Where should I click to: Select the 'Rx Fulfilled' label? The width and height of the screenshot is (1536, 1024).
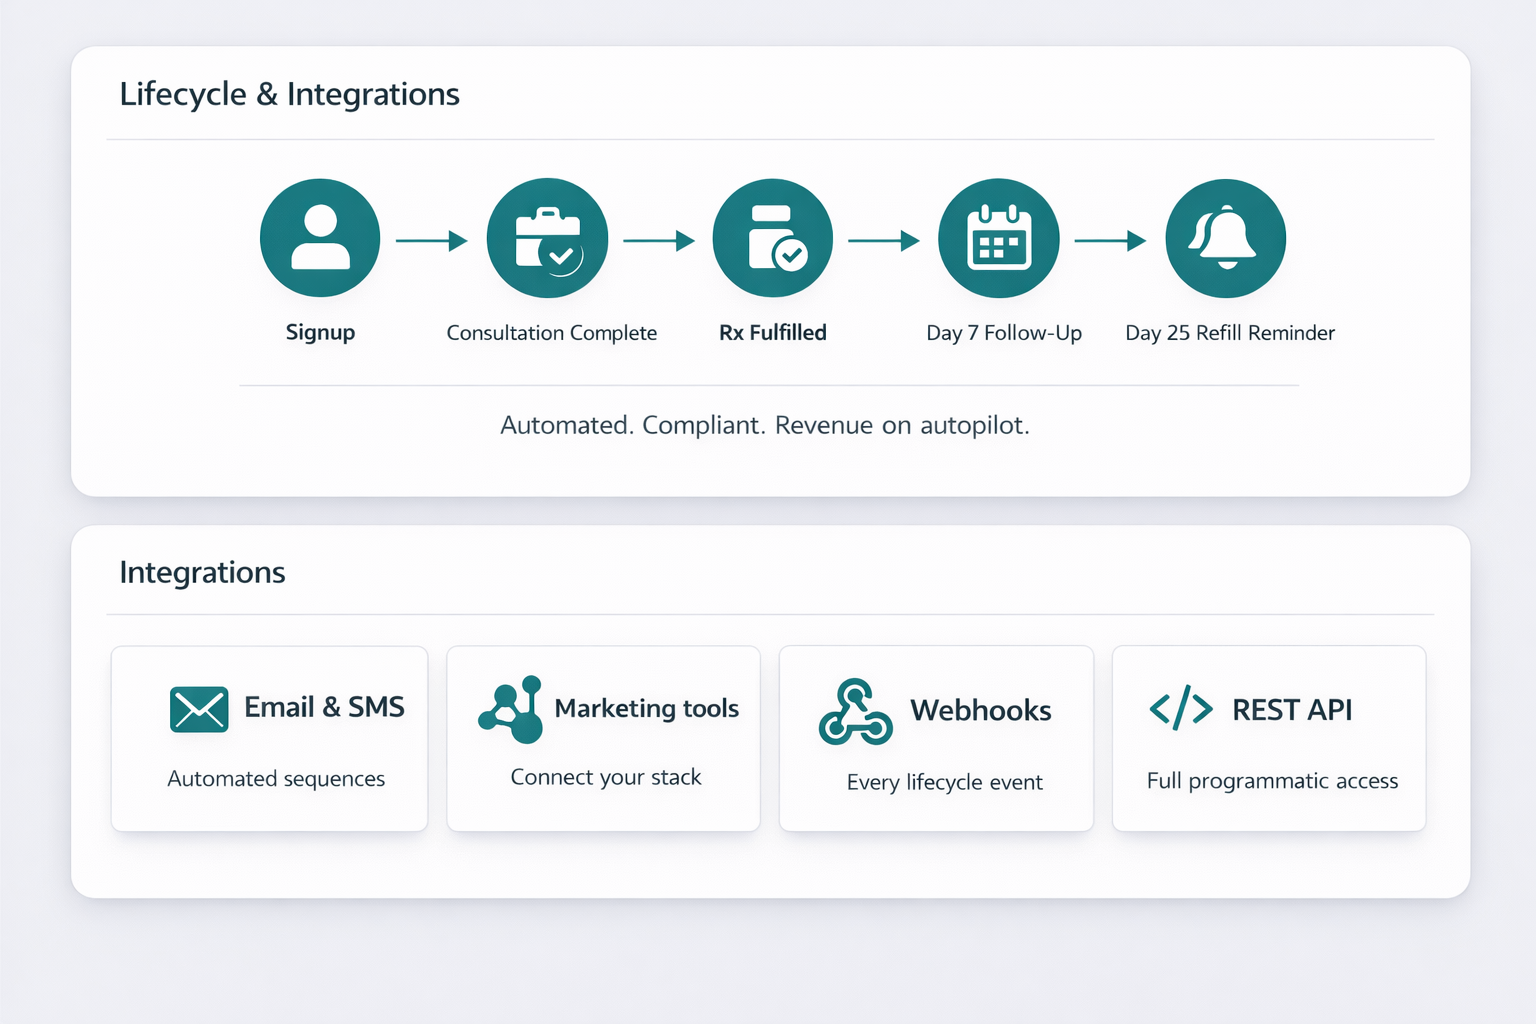[x=773, y=332]
